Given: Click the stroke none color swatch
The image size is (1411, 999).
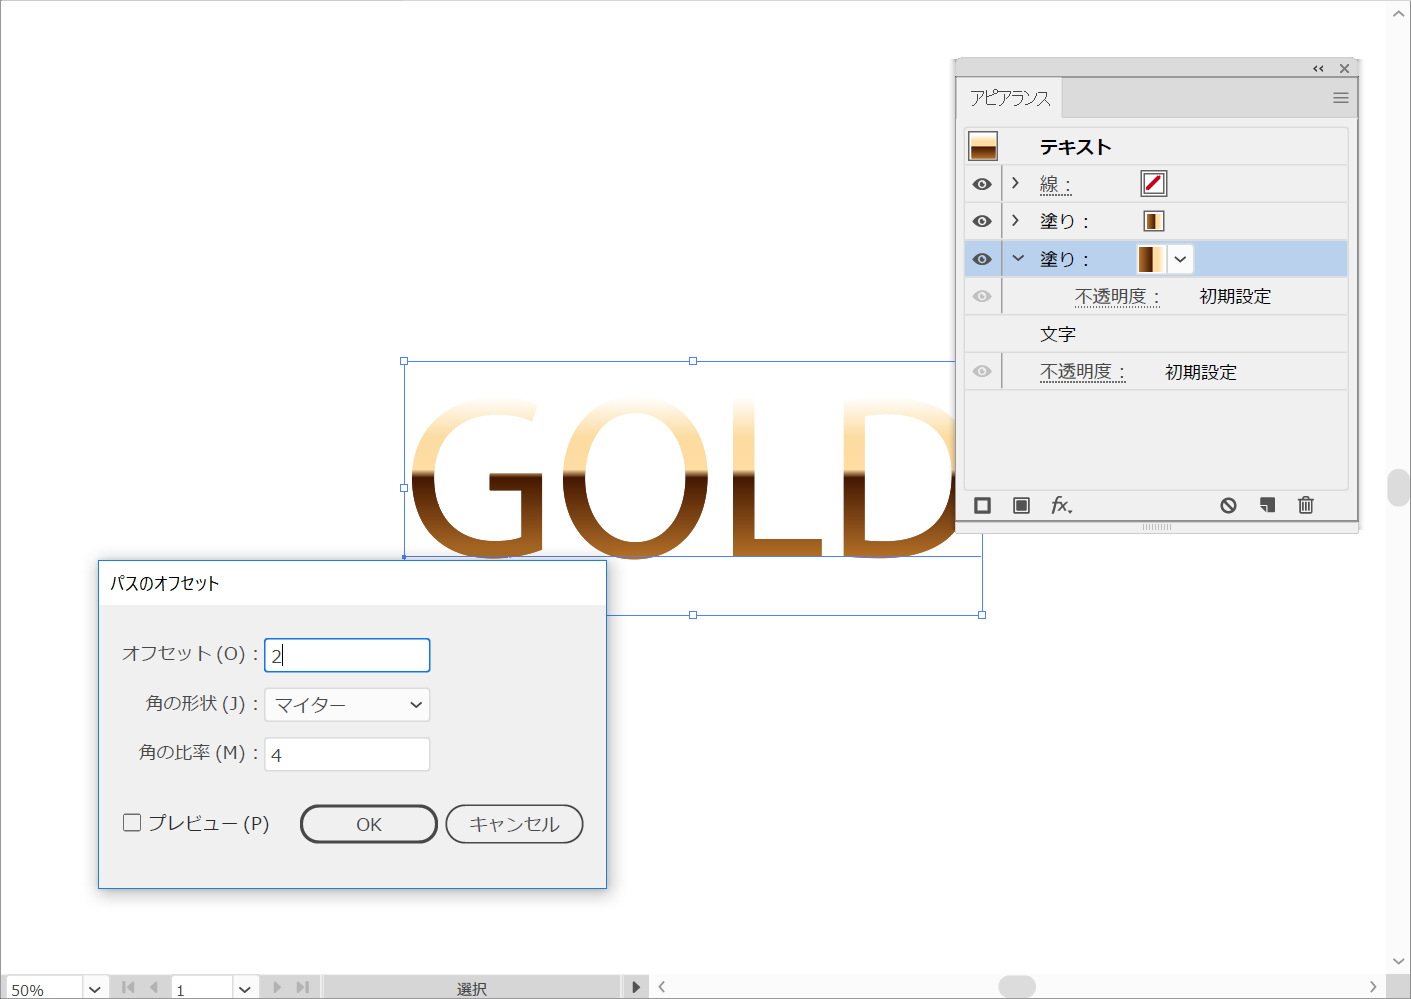Looking at the screenshot, I should point(1153,184).
